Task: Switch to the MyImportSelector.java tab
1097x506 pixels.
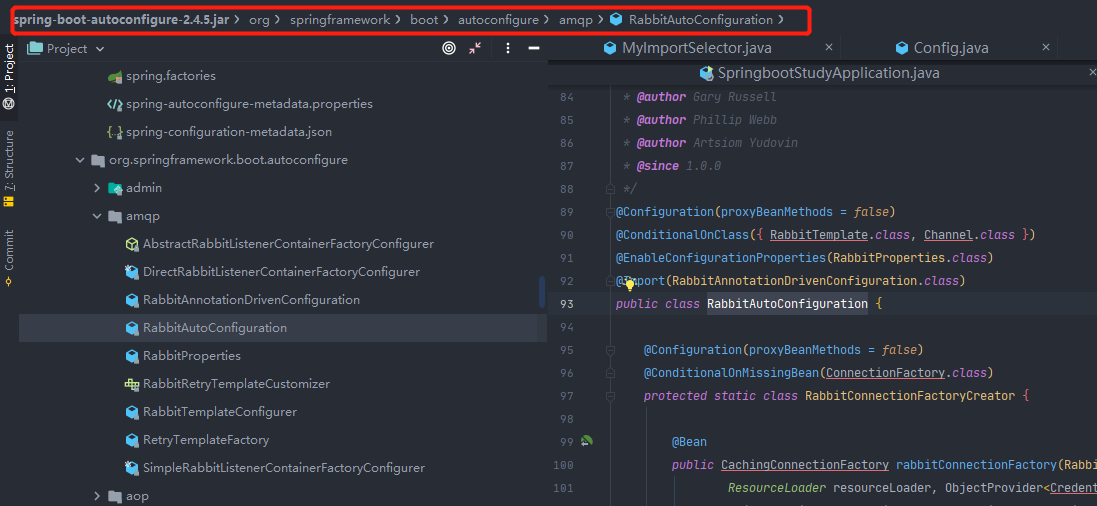Action: click(696, 48)
